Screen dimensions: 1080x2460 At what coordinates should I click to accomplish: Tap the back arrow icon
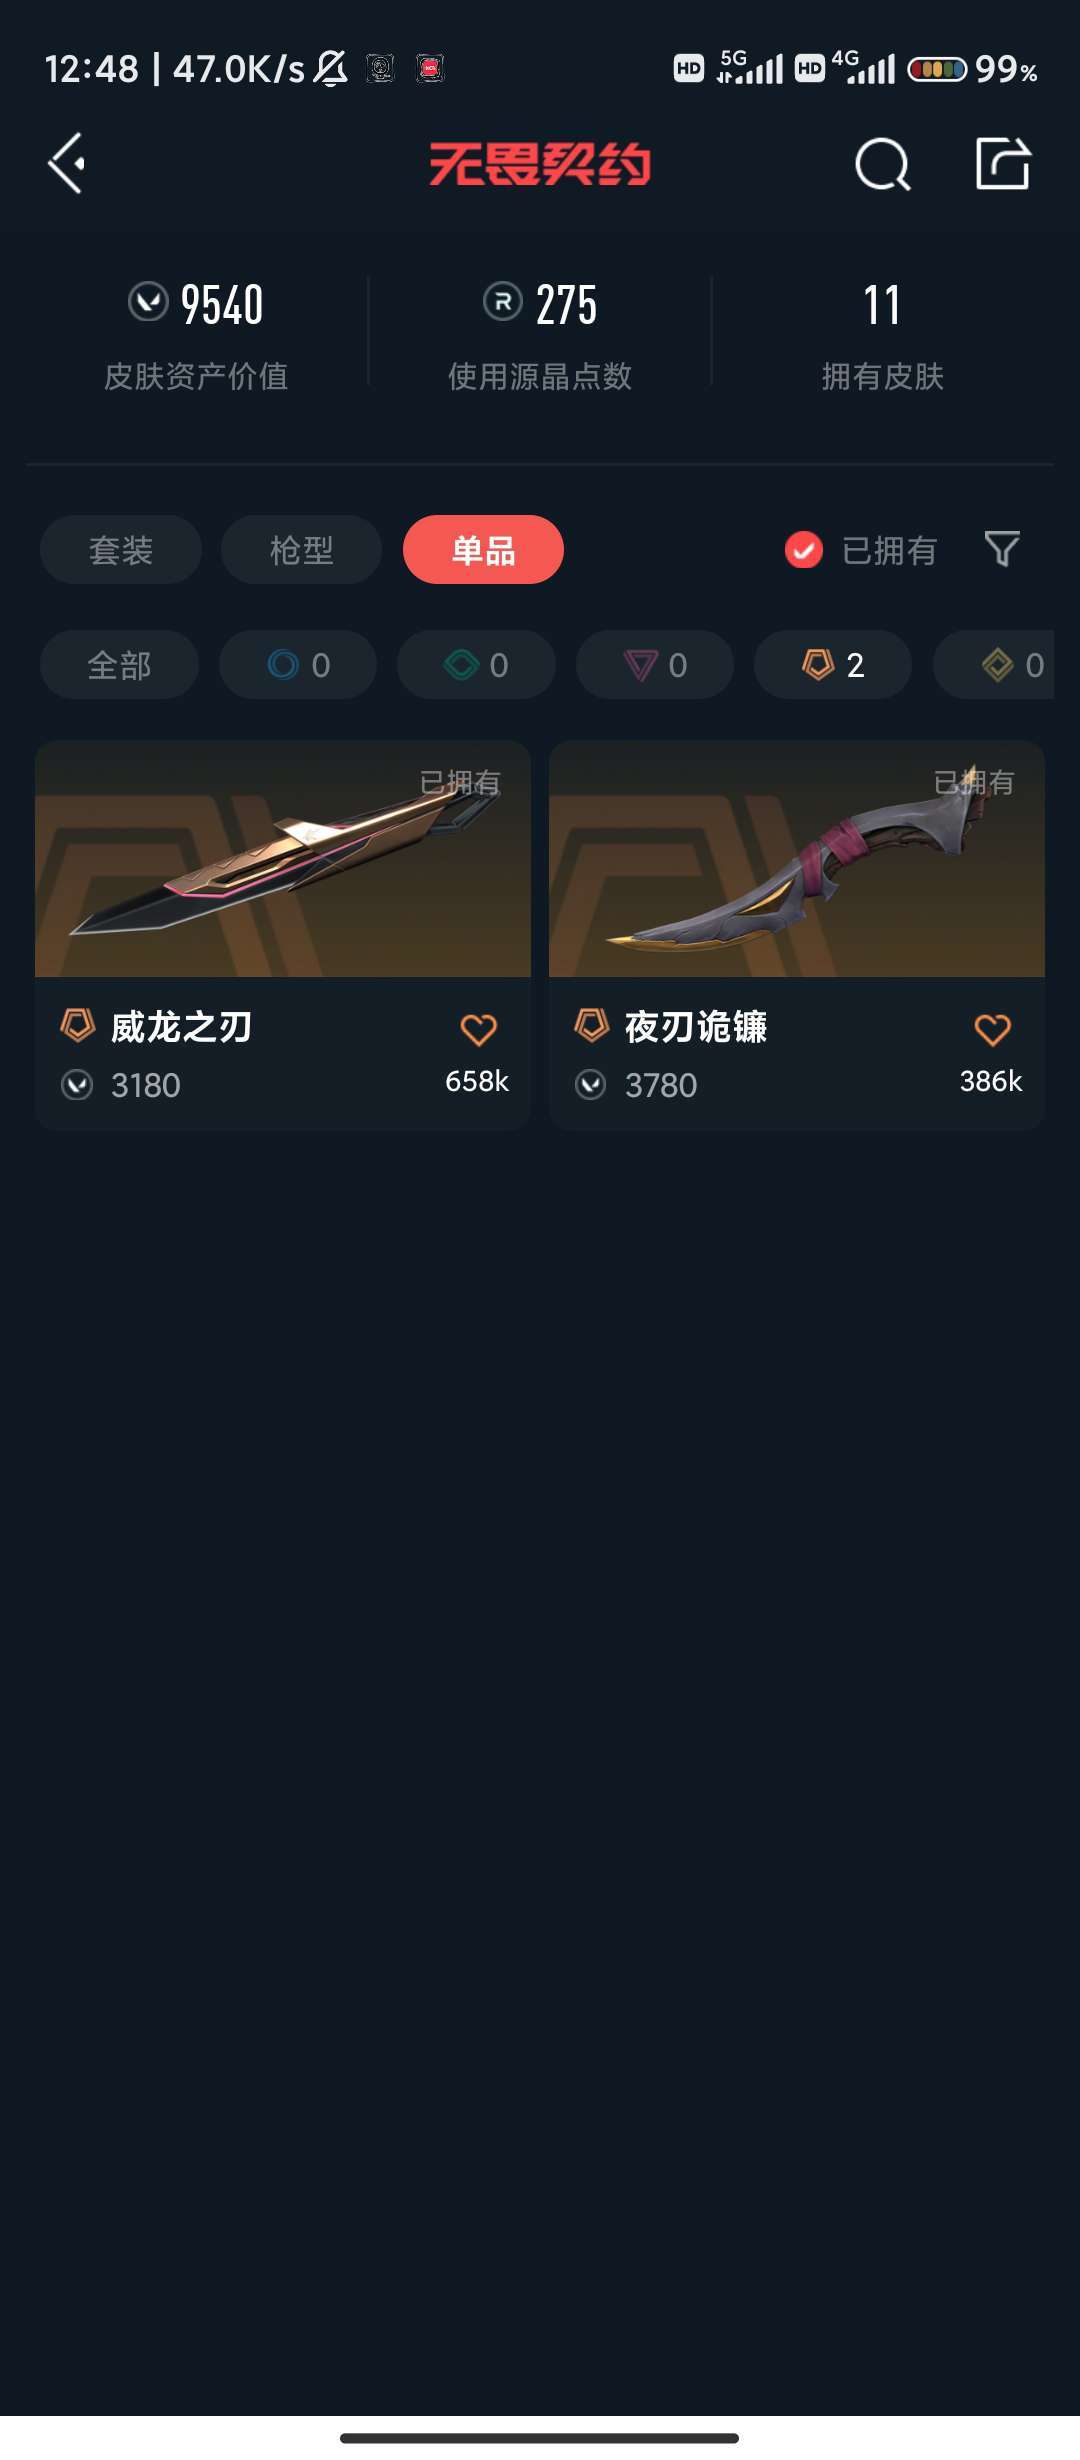[x=66, y=163]
